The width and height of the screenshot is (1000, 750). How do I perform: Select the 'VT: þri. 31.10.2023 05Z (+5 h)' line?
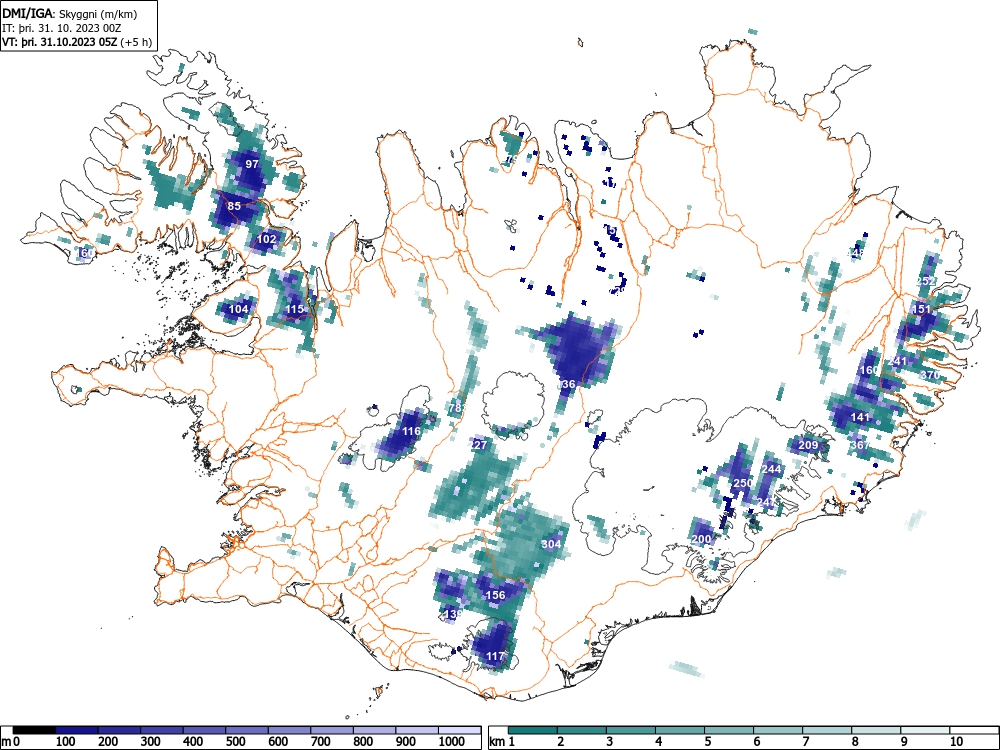pyautogui.click(x=77, y=42)
